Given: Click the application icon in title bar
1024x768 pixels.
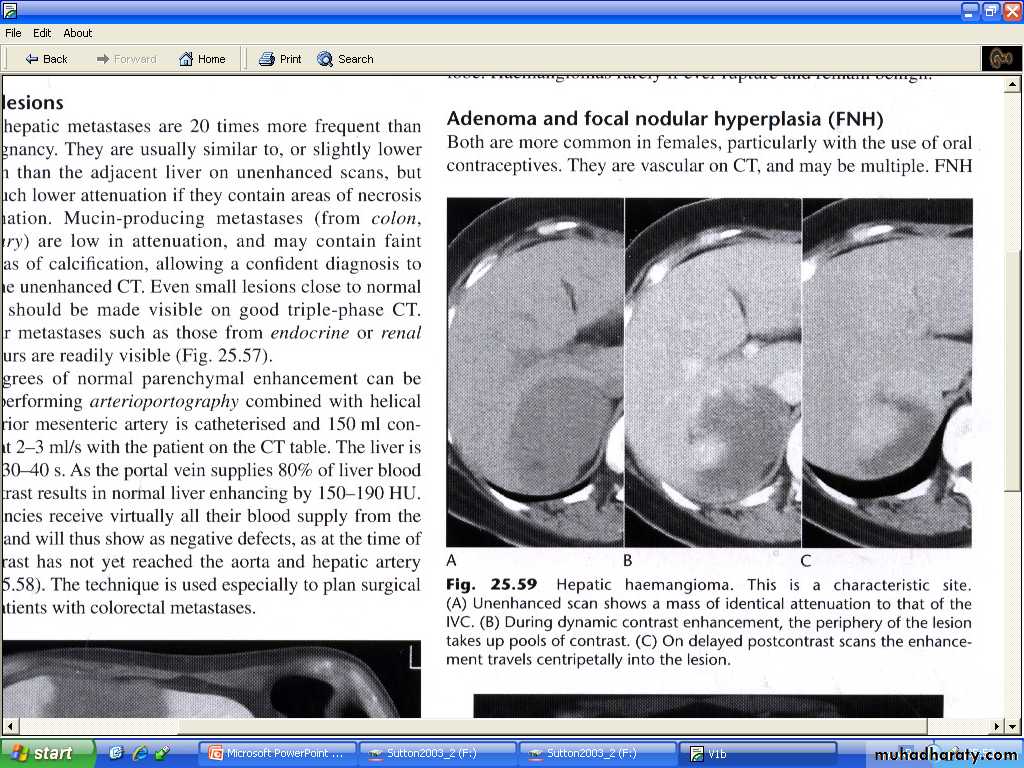Looking at the screenshot, I should tap(10, 11).
